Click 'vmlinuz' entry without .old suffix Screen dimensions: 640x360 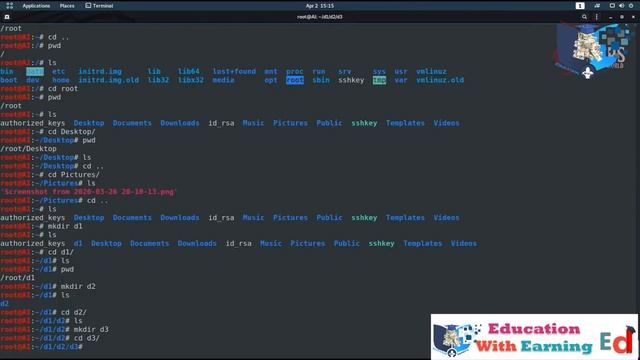click(x=431, y=71)
